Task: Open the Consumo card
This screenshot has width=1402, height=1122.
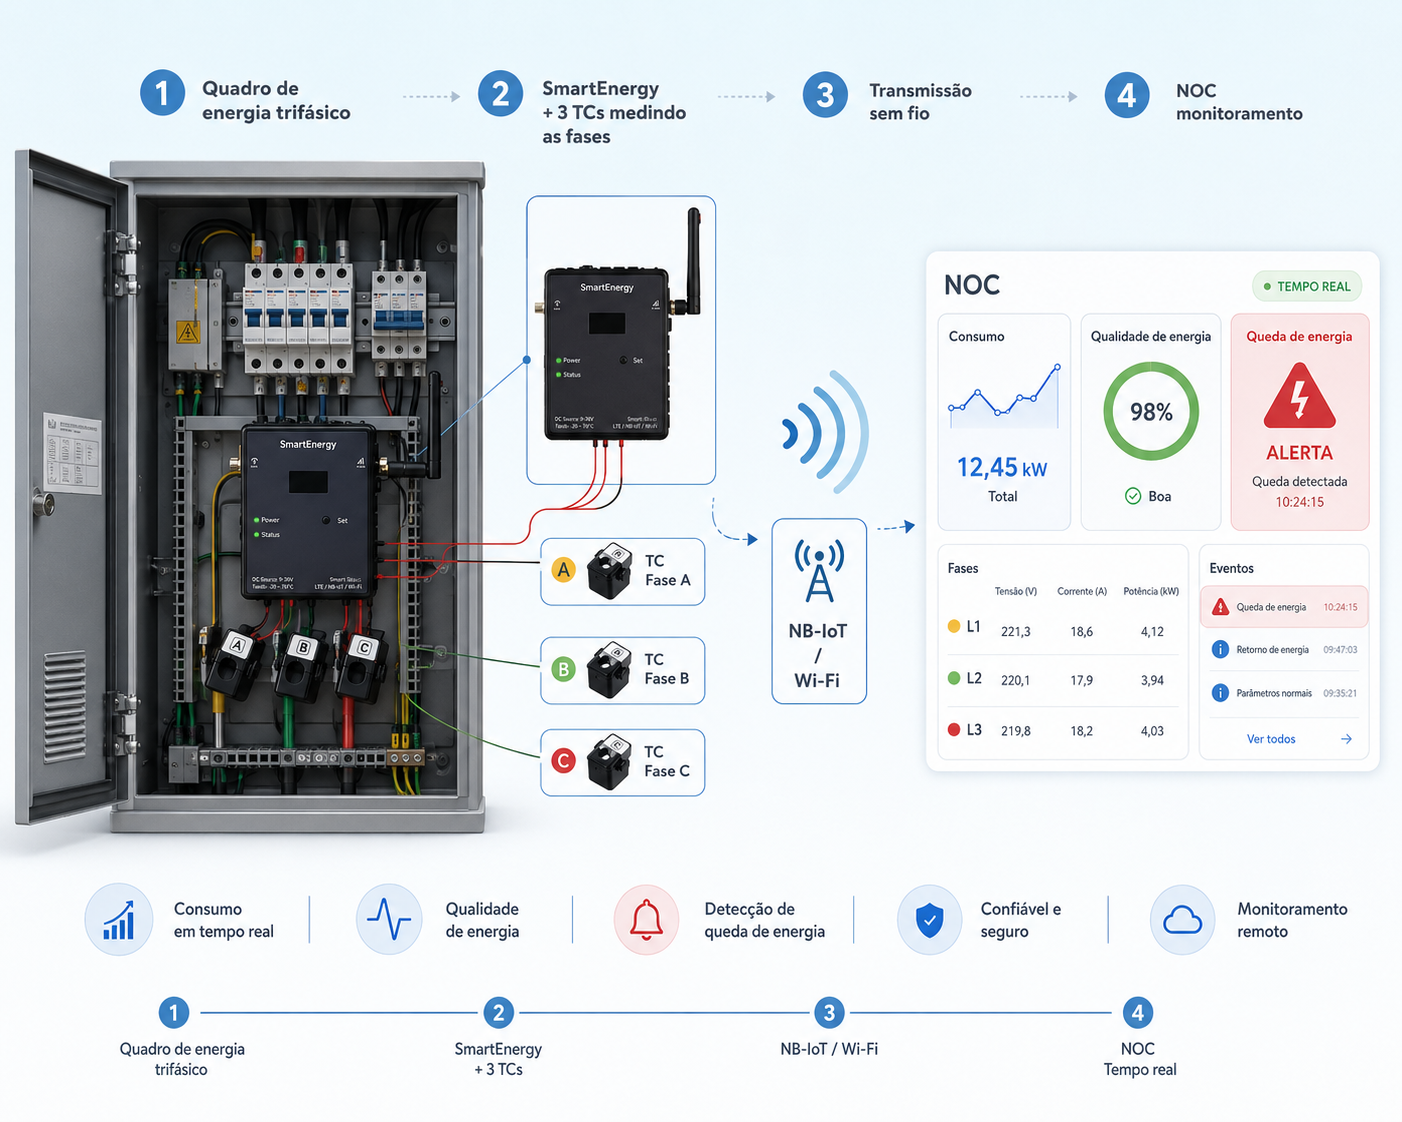Action: point(1004,422)
